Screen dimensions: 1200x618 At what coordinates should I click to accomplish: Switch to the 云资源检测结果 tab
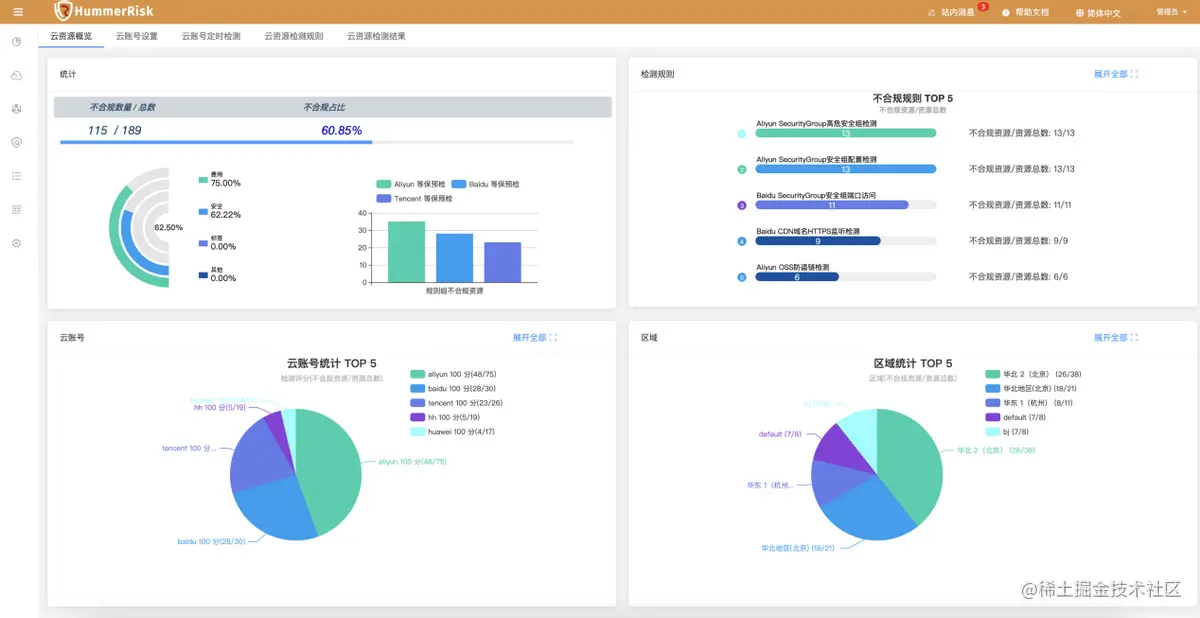(376, 36)
